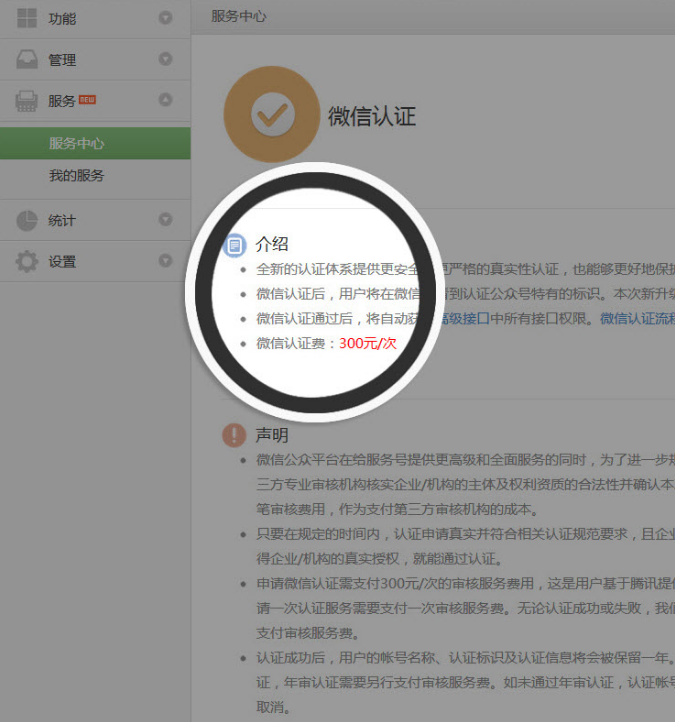The height and width of the screenshot is (722, 675).
Task: Click the 微信认证 heading
Action: [x=372, y=116]
